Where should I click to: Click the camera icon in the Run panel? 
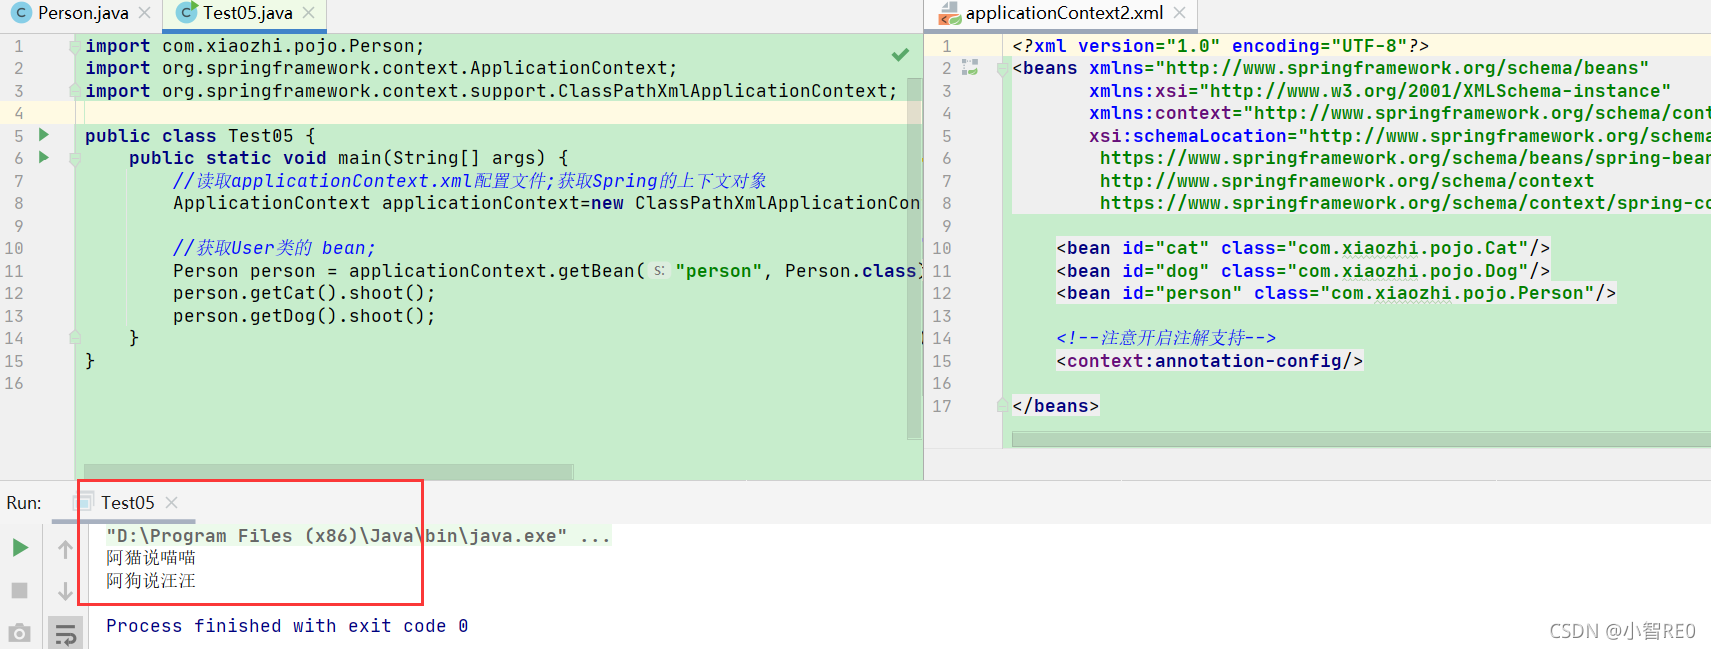tap(20, 633)
